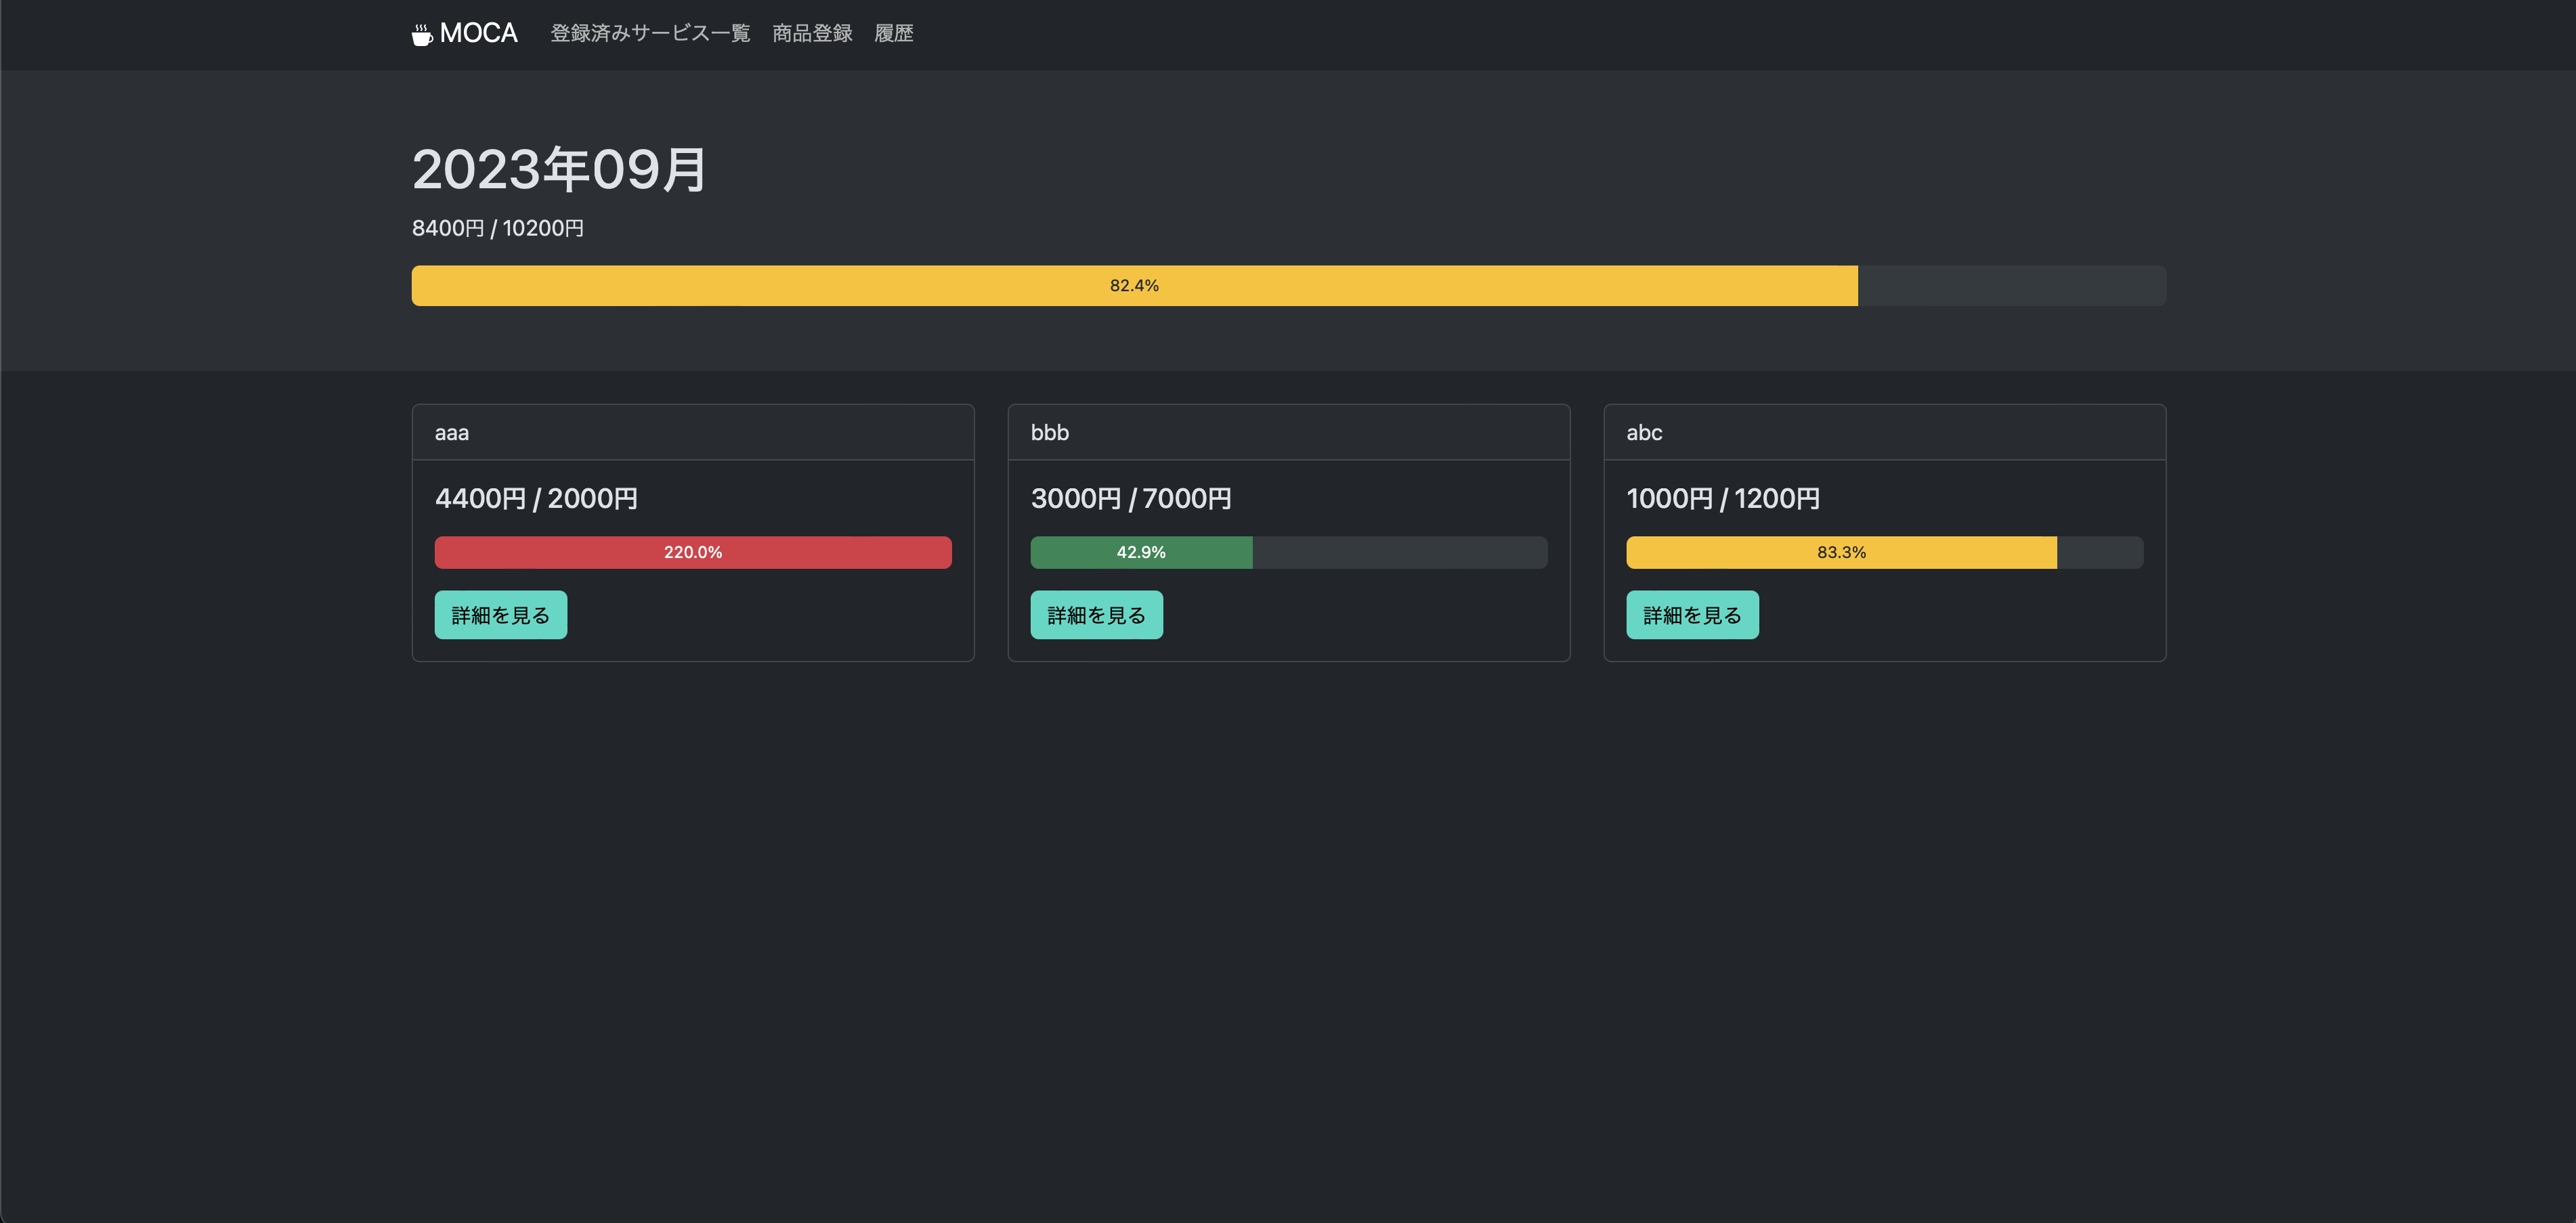2576x1223 pixels.
Task: Select the bbb card title
Action: (1049, 432)
